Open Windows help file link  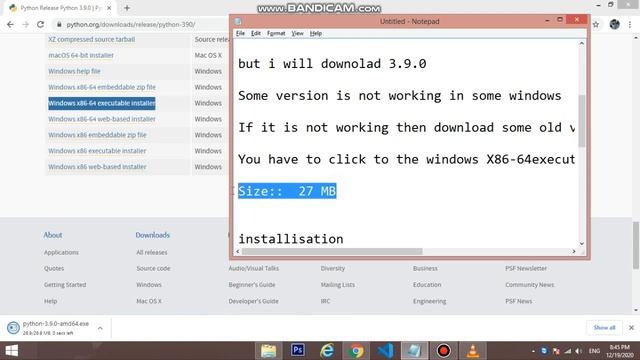(x=74, y=71)
